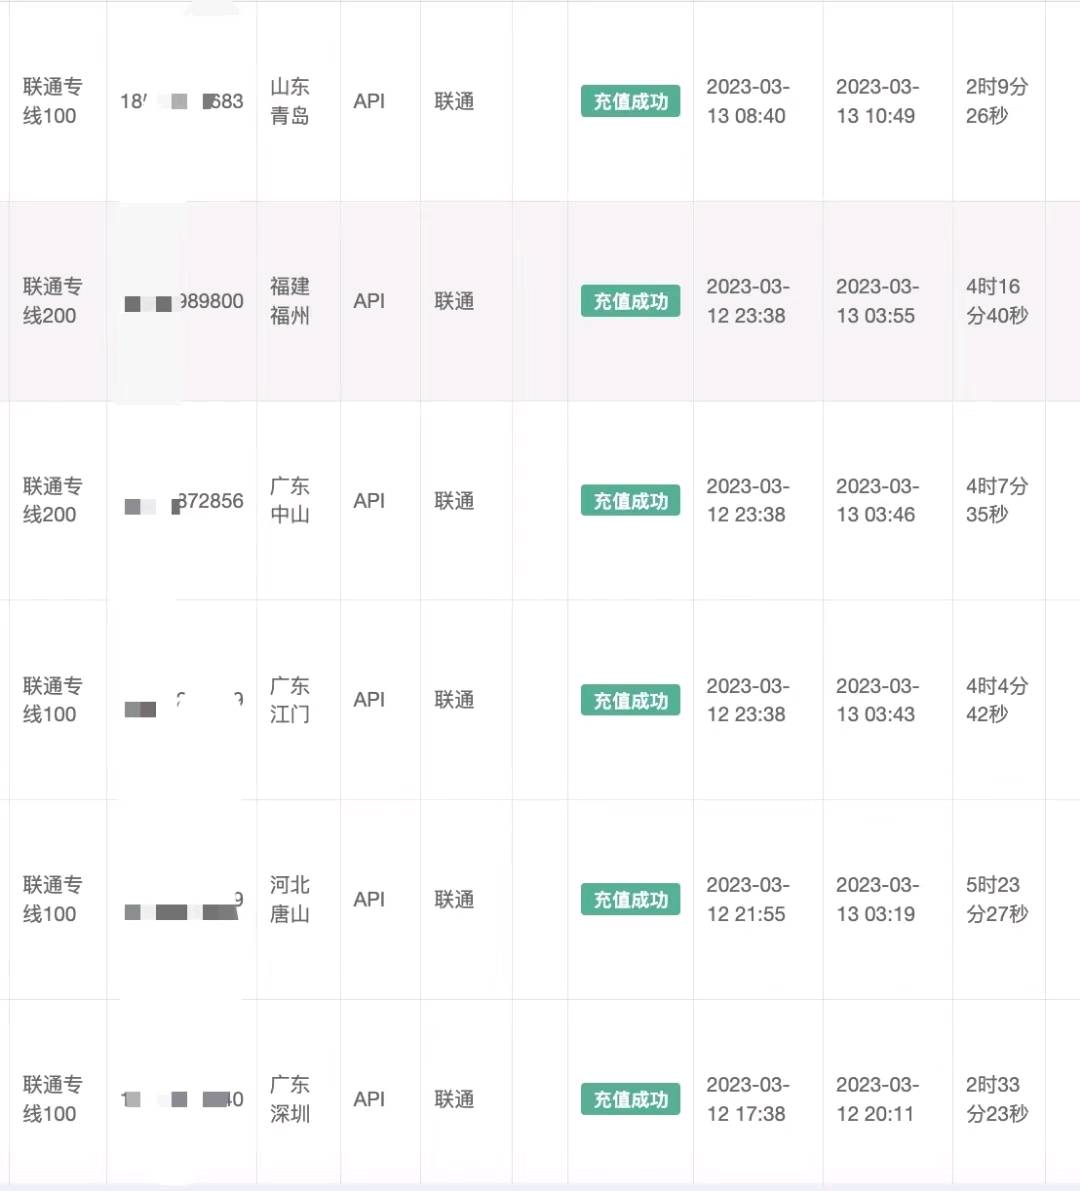
Task: Click the 充值成功 badge for 河北唐山 row
Action: click(630, 899)
